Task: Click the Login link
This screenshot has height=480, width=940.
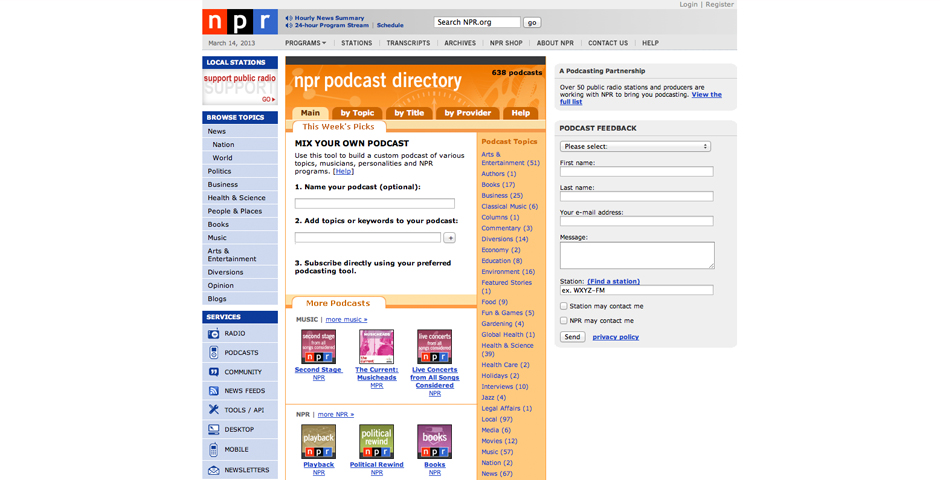Action: pyautogui.click(x=688, y=4)
